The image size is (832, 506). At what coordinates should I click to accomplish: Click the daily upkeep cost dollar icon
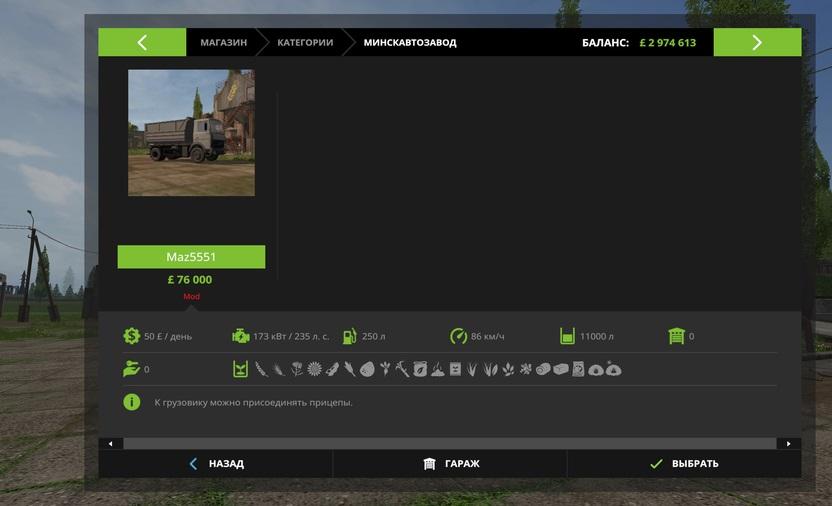pyautogui.click(x=132, y=336)
